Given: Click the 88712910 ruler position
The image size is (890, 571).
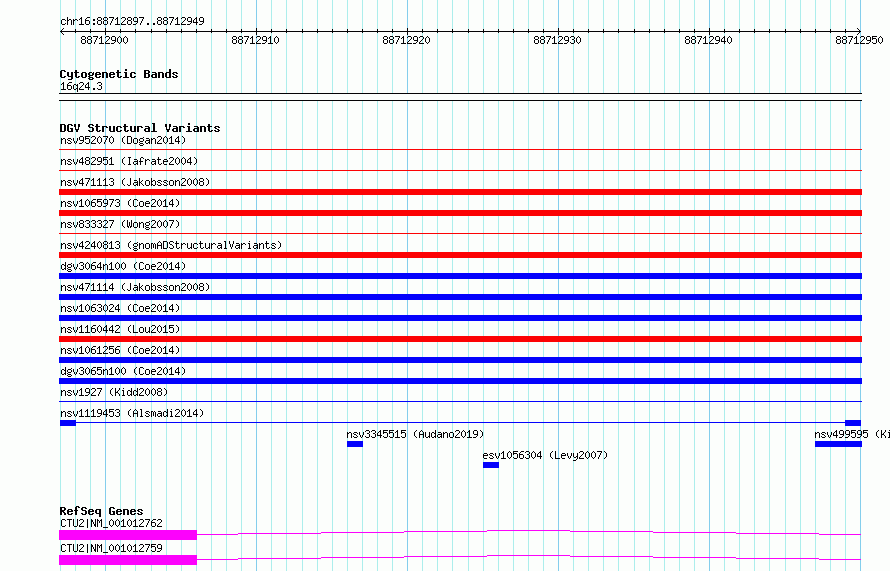Looking at the screenshot, I should tap(255, 40).
